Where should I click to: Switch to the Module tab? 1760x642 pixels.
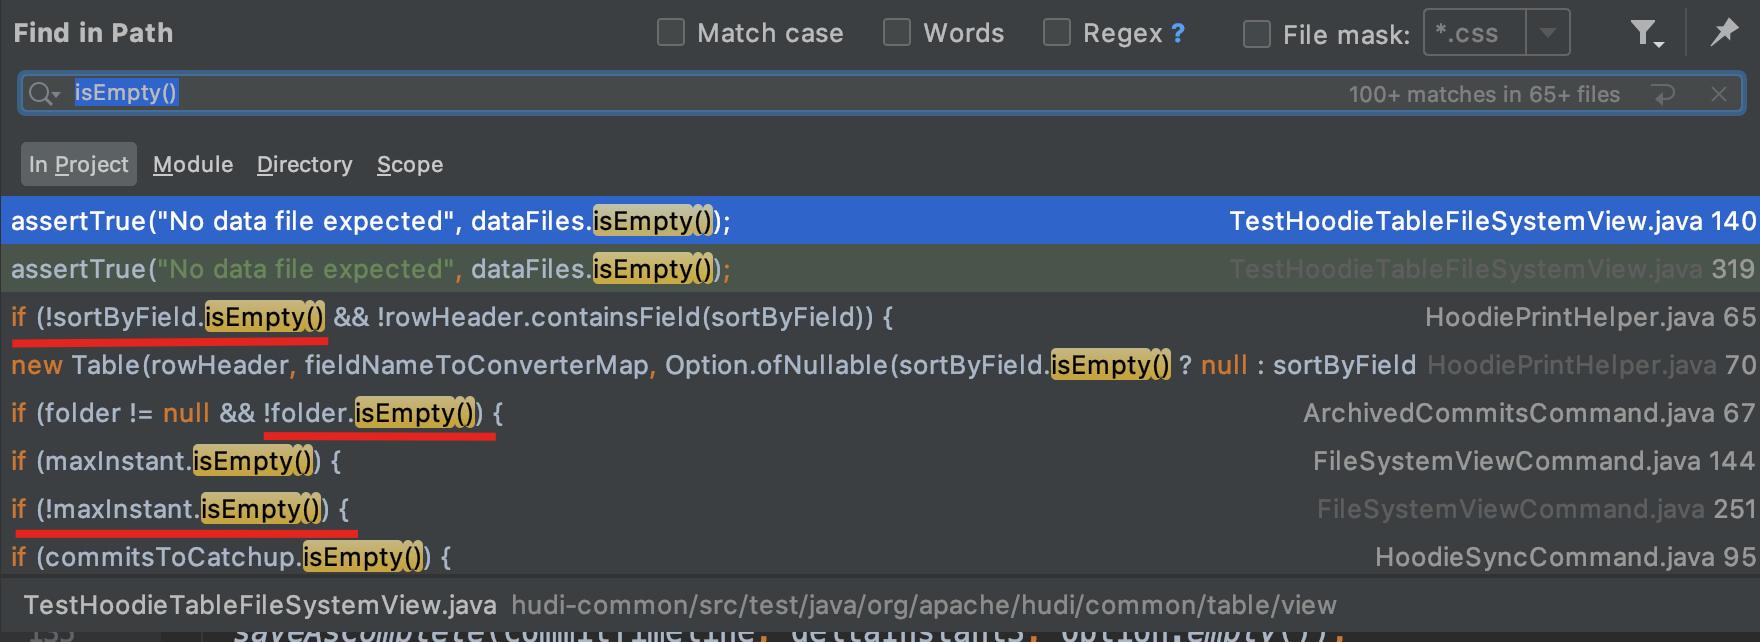point(193,164)
